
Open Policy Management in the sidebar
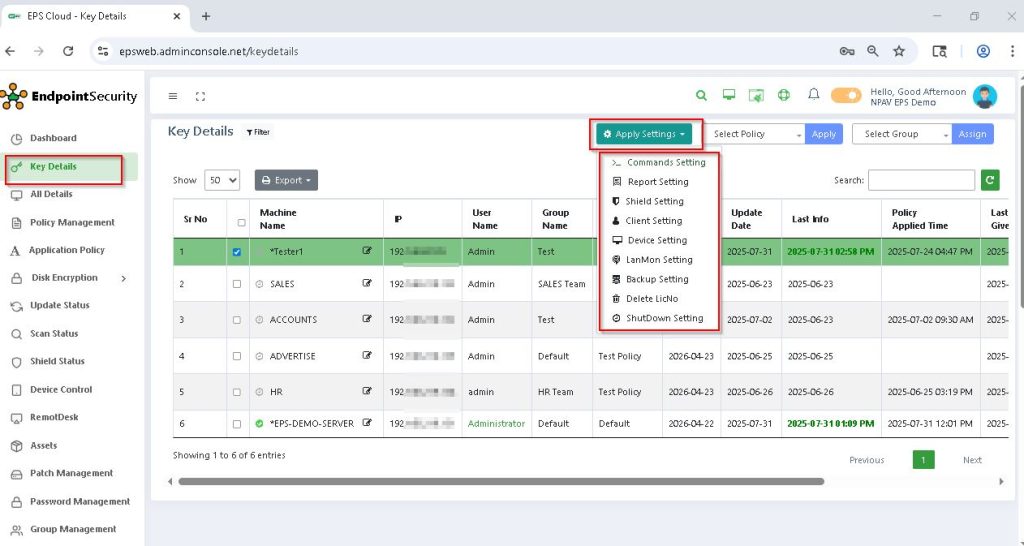point(72,222)
